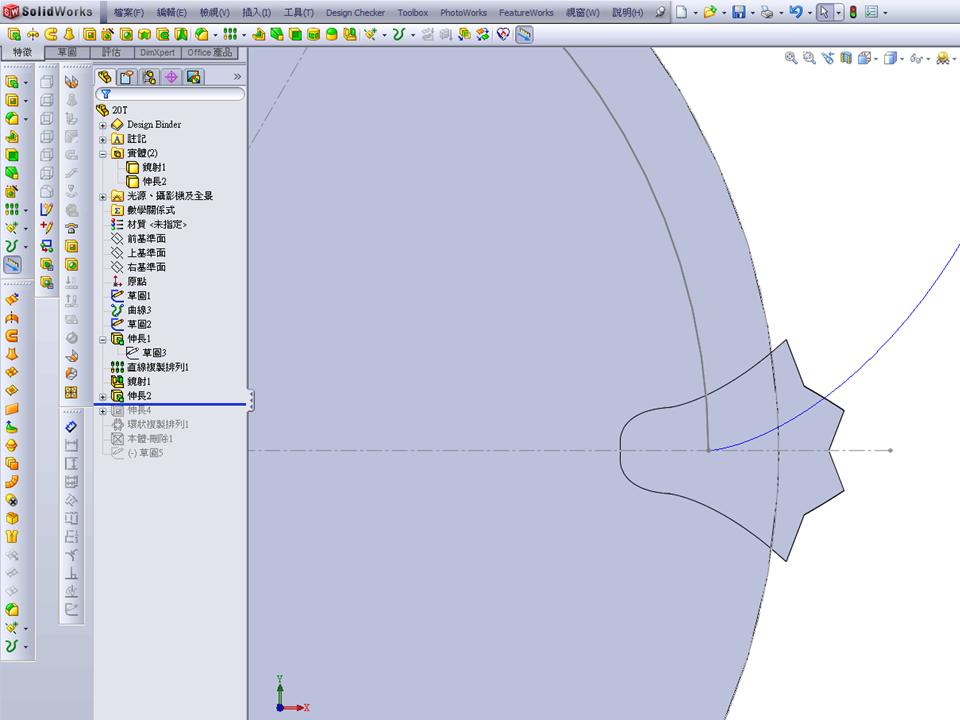Image resolution: width=960 pixels, height=720 pixels.
Task: Expand the Design Binder node
Action: click(103, 125)
